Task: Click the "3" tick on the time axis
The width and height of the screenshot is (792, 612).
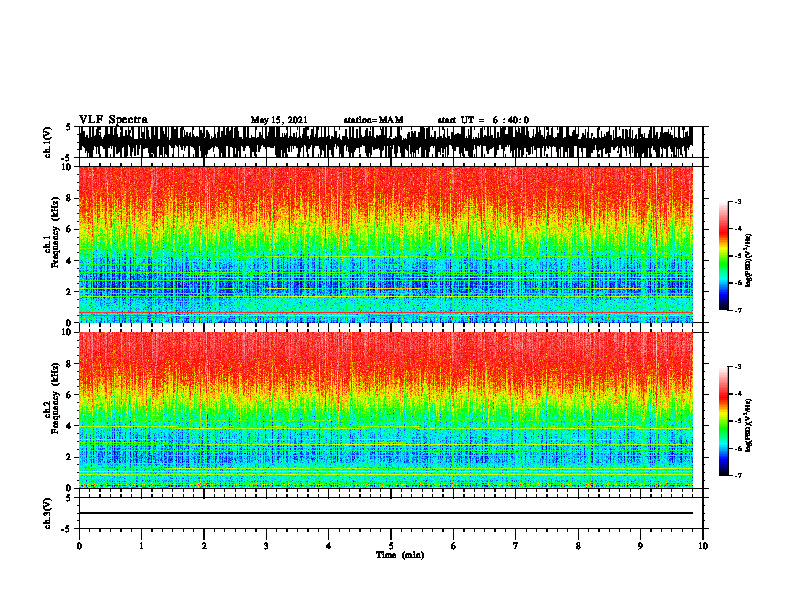Action: tap(266, 546)
